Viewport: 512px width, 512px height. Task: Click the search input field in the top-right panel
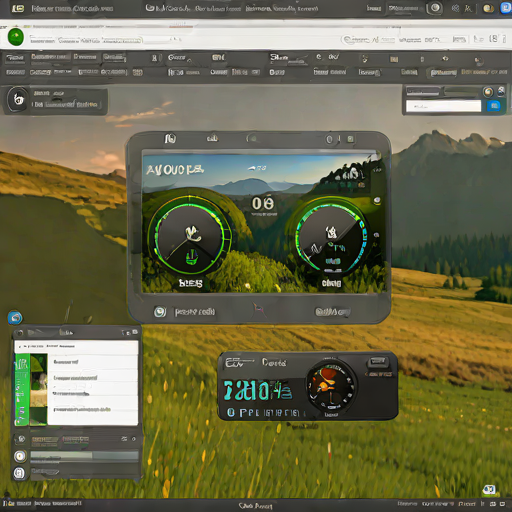point(443,106)
